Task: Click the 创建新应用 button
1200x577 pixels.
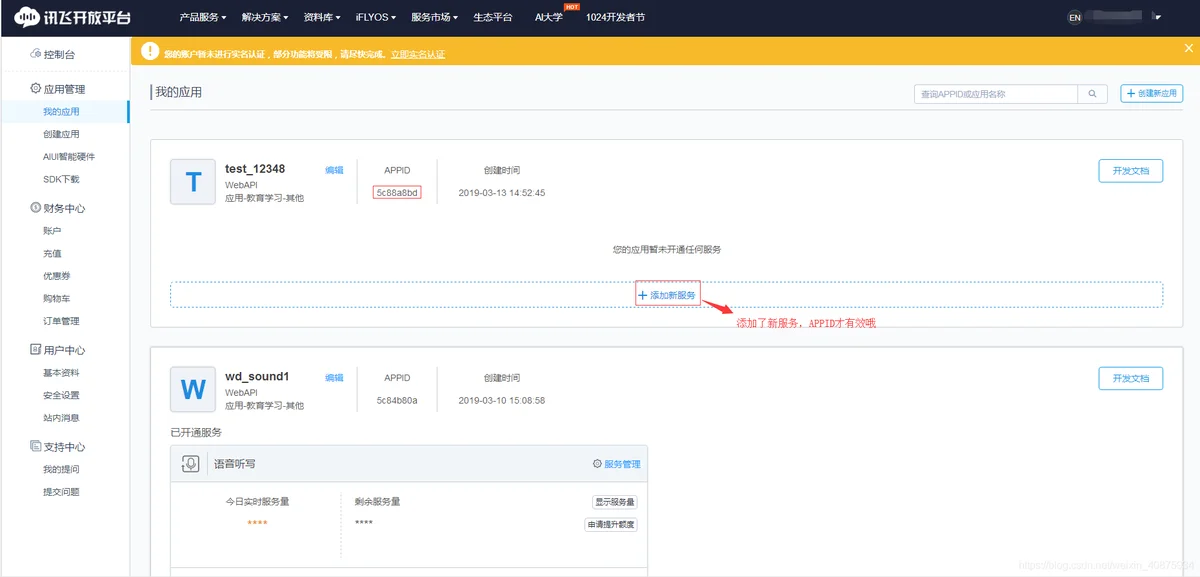Action: (x=1151, y=93)
